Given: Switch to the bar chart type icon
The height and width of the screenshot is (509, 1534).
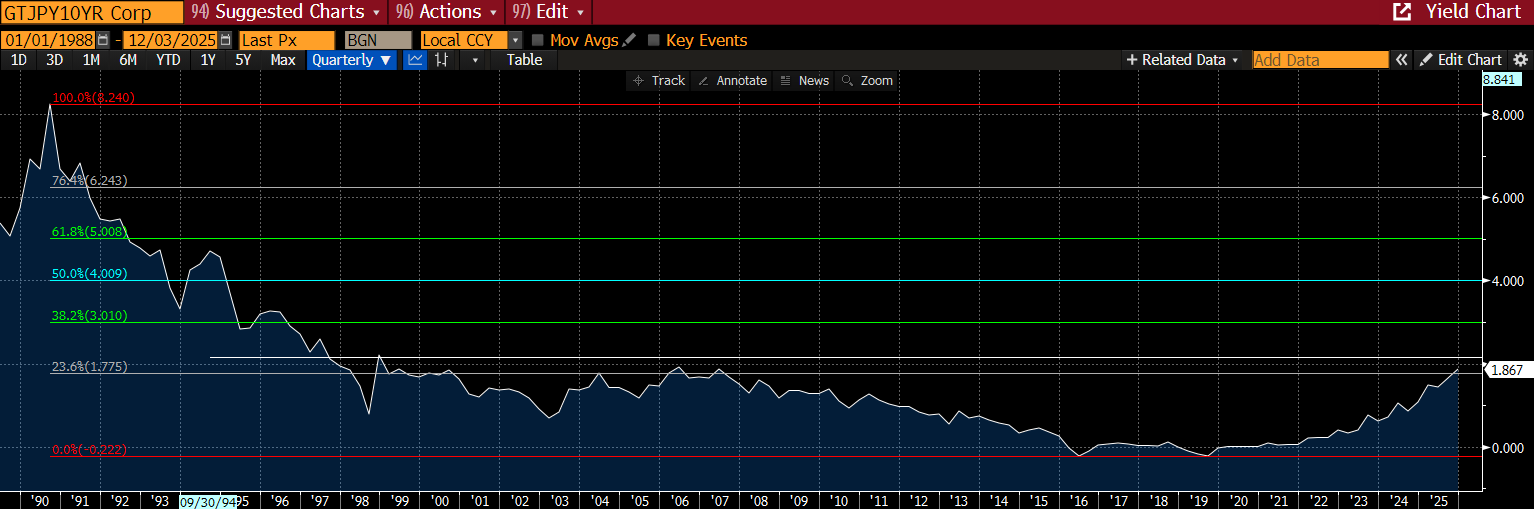Looking at the screenshot, I should pyautogui.click(x=441, y=60).
